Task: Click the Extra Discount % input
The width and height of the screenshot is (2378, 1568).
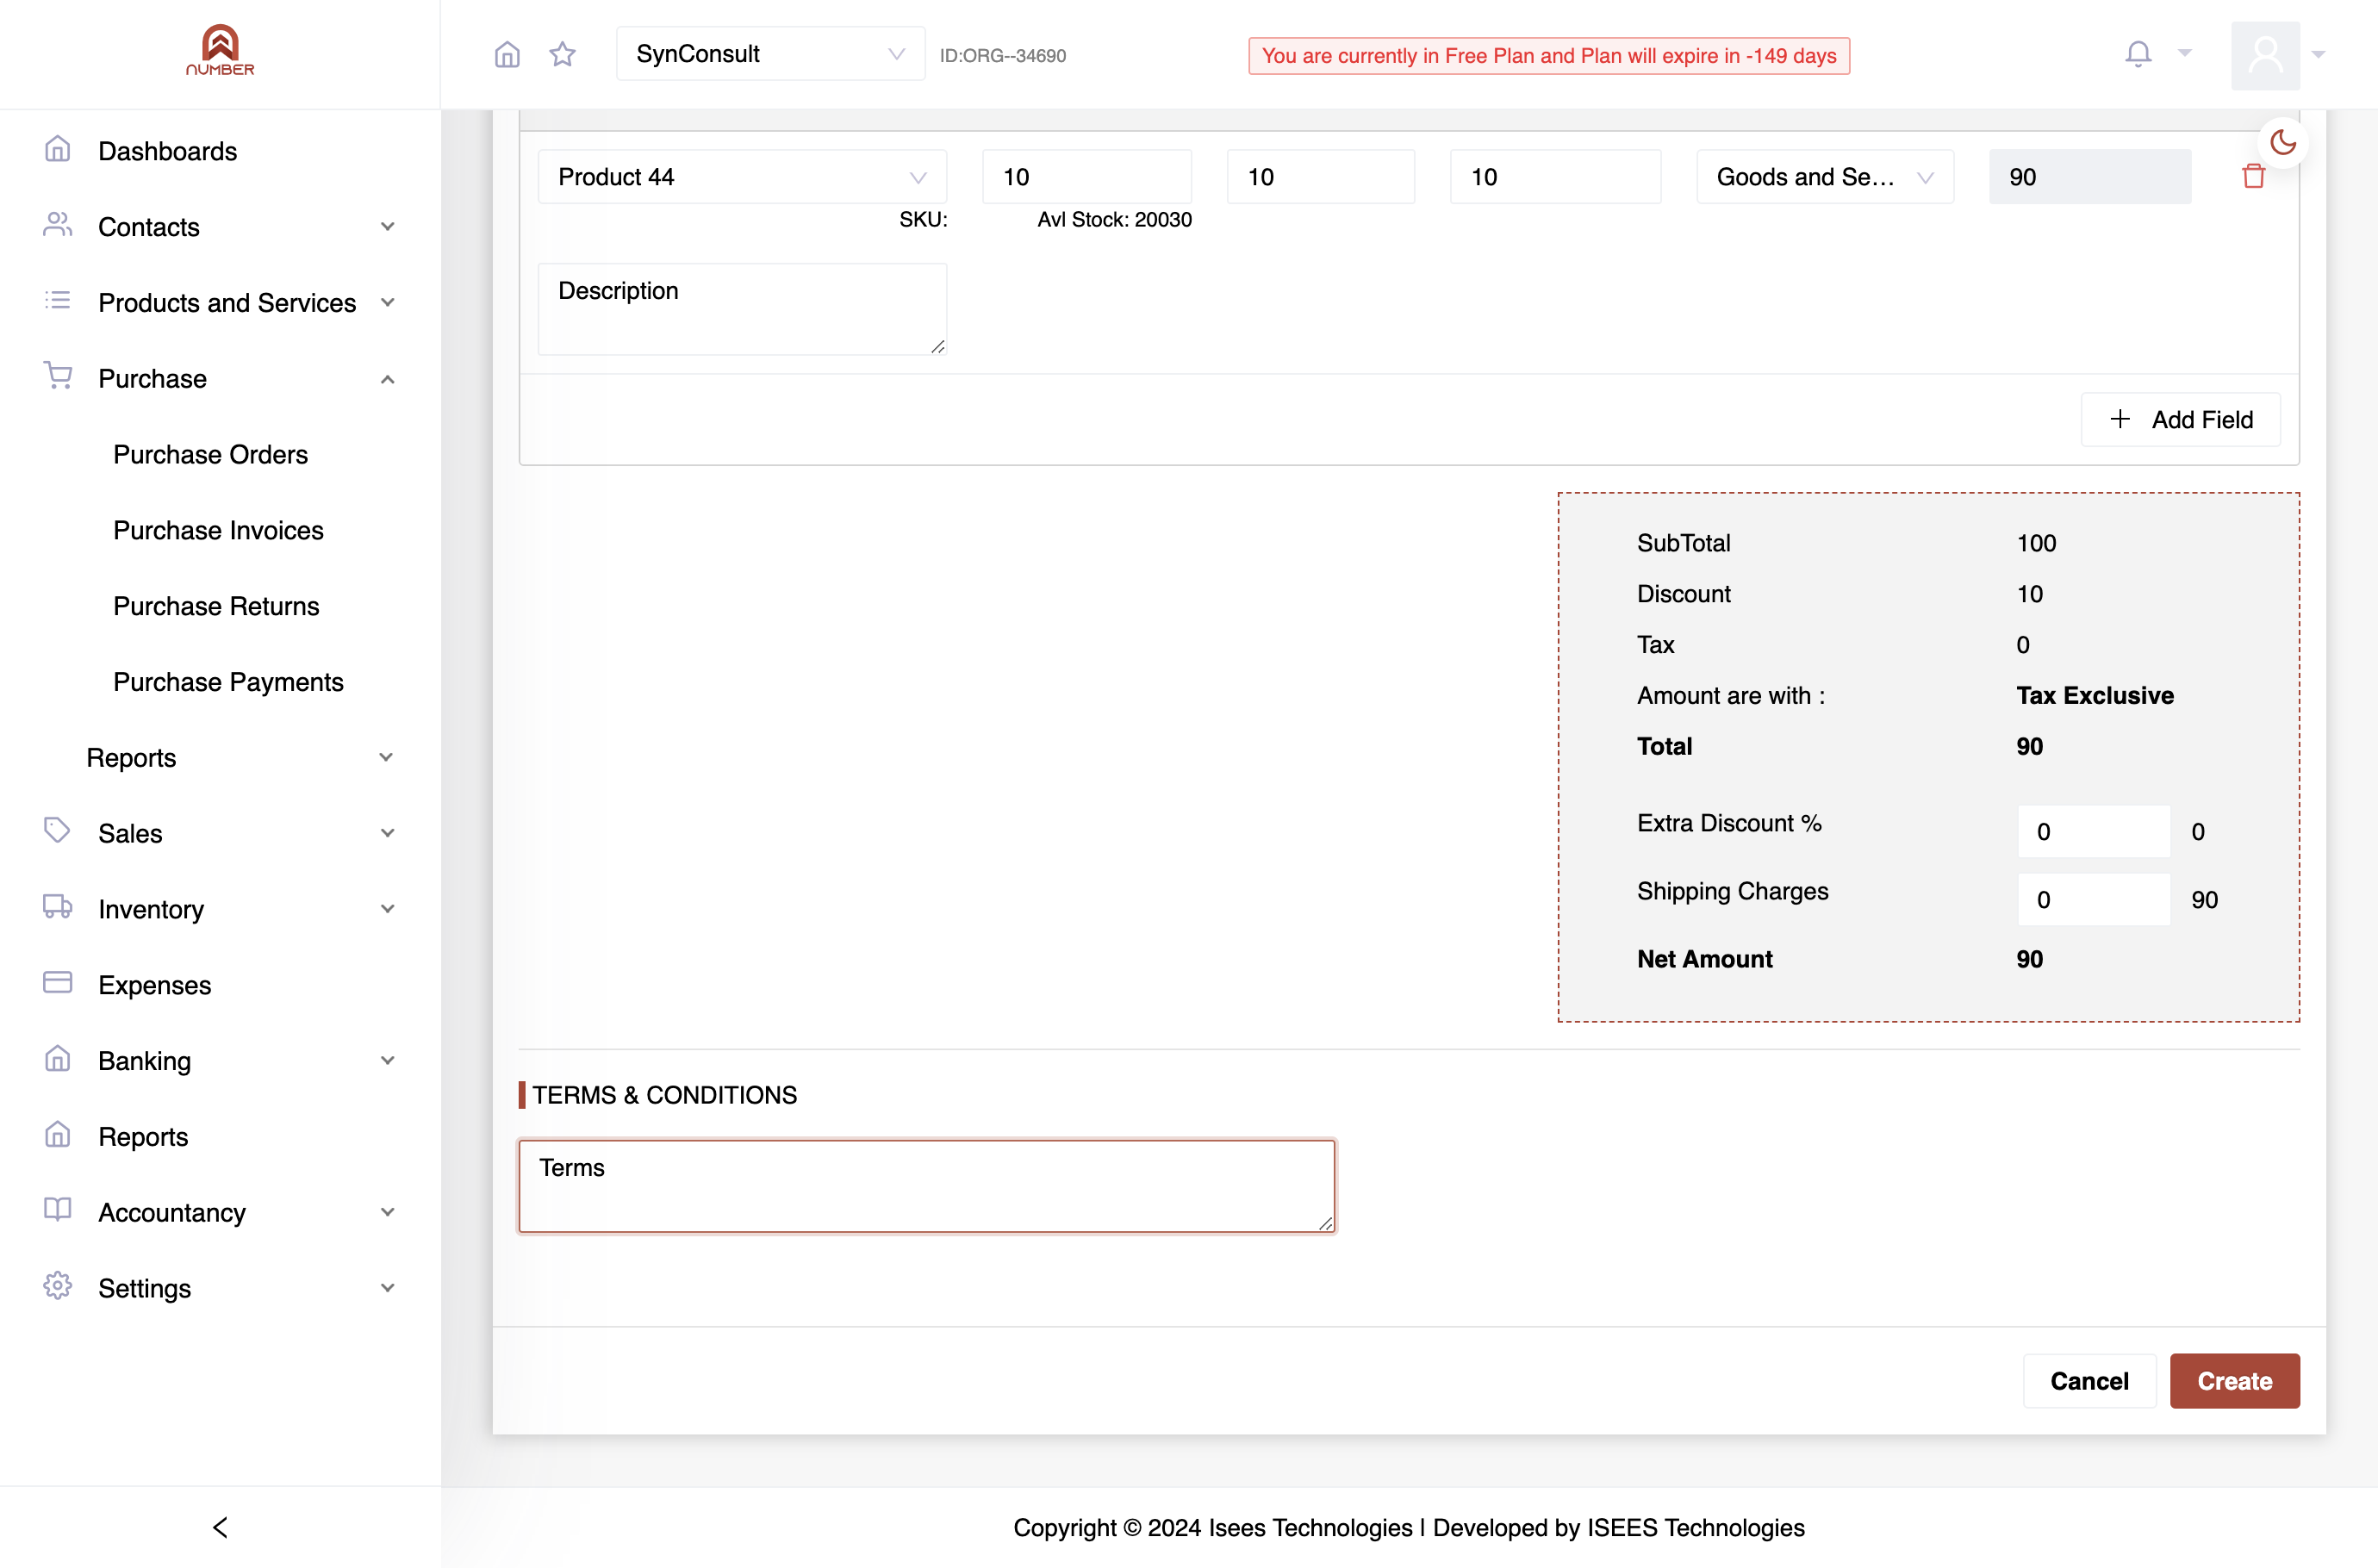Action: point(2094,831)
